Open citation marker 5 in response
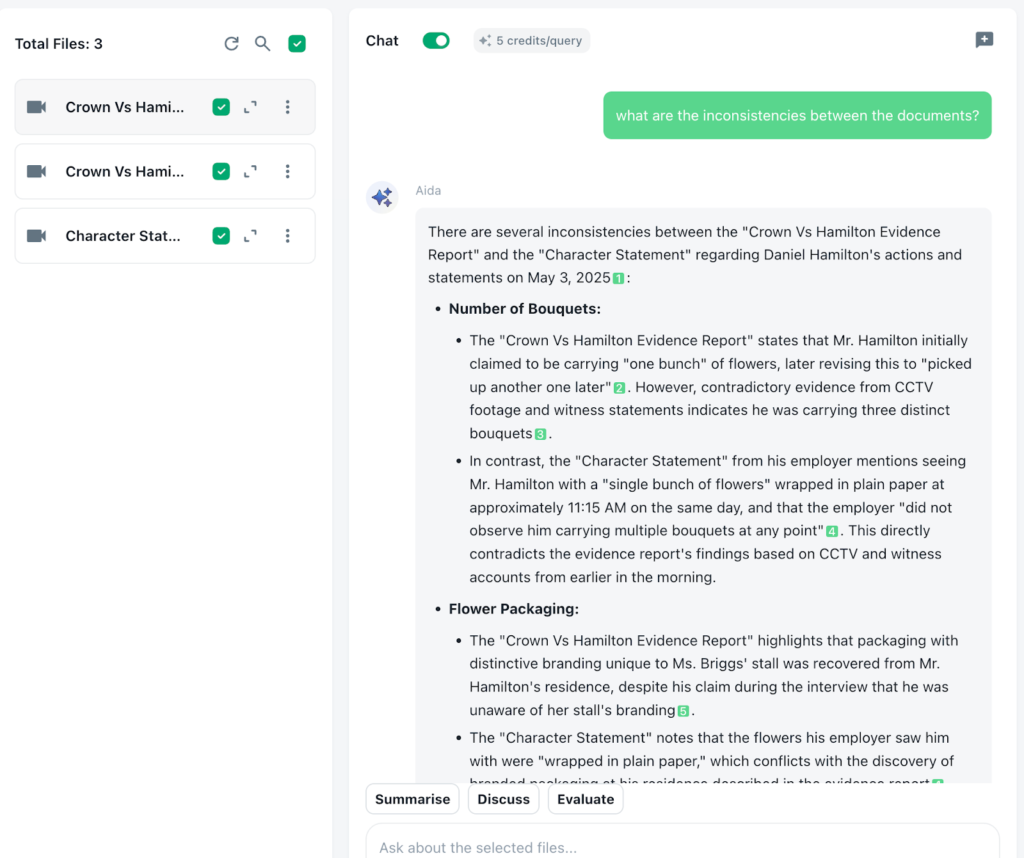 point(683,711)
